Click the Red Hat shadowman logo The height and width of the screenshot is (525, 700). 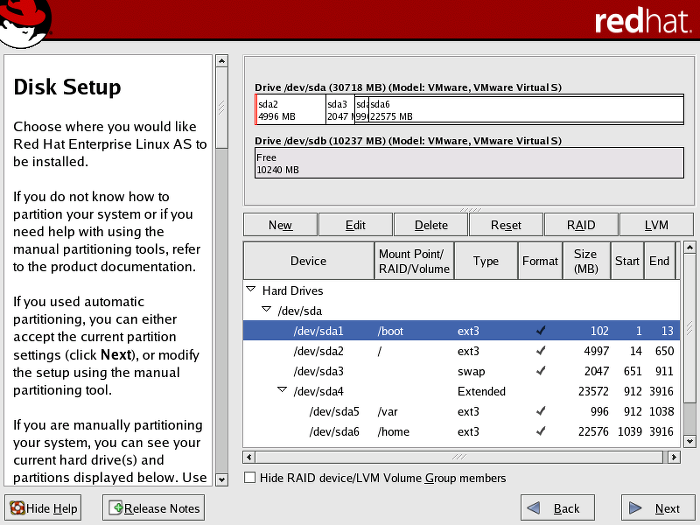pos(25,22)
